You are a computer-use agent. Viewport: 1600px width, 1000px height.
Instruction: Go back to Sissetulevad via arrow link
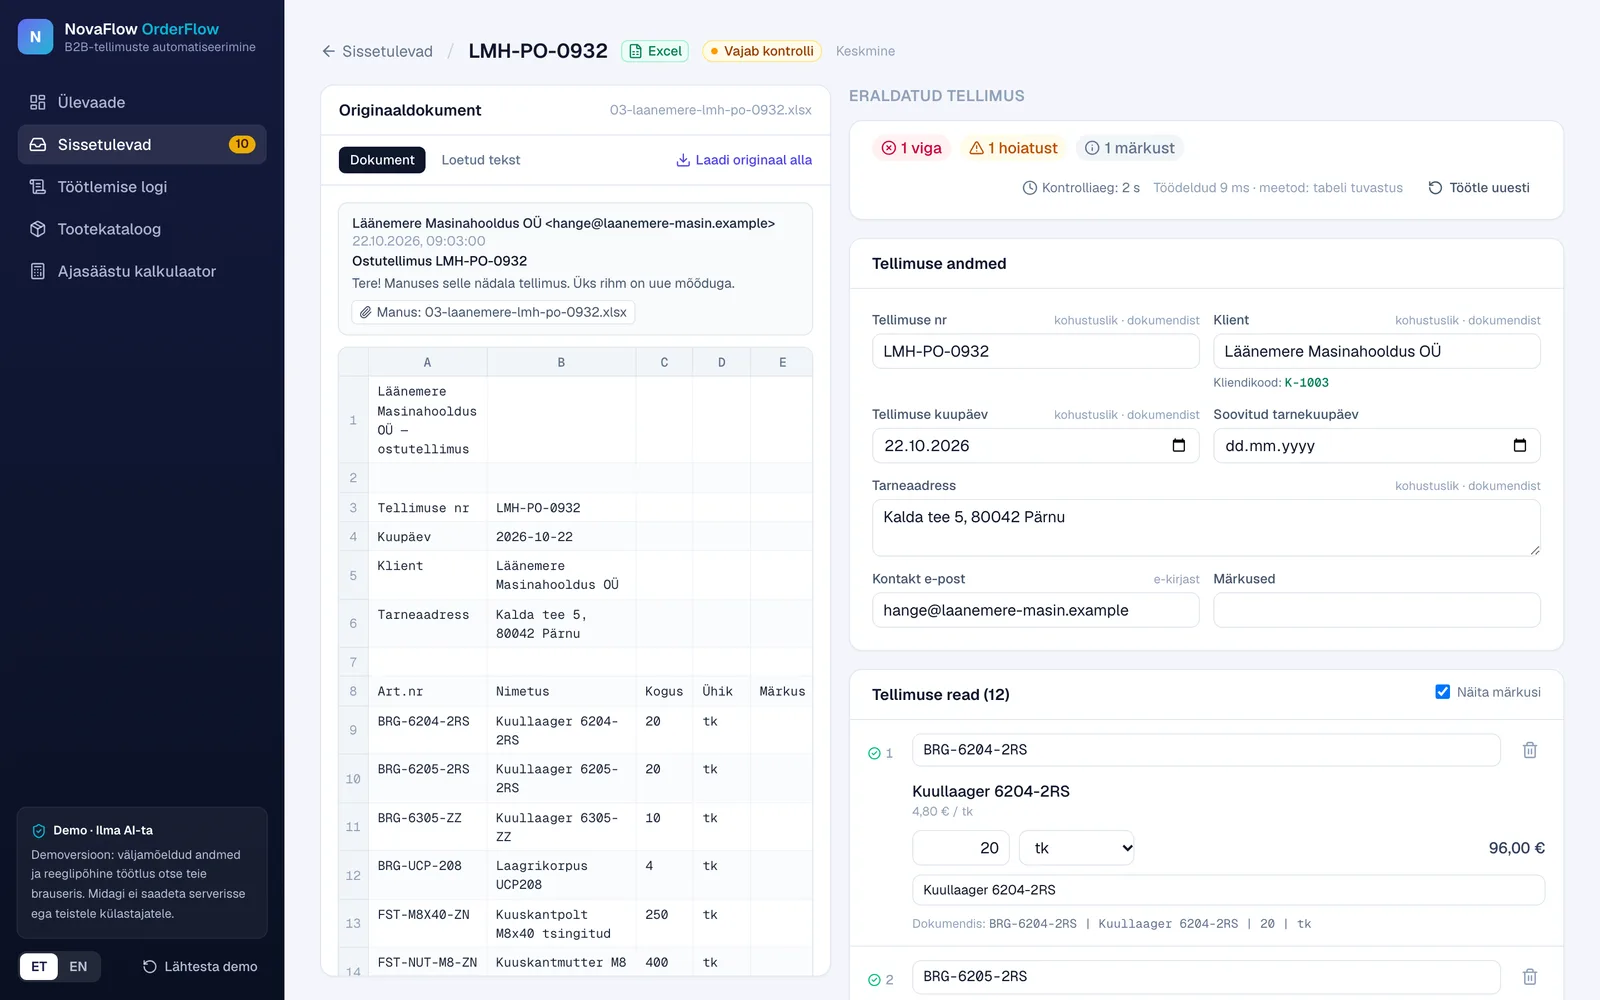377,51
